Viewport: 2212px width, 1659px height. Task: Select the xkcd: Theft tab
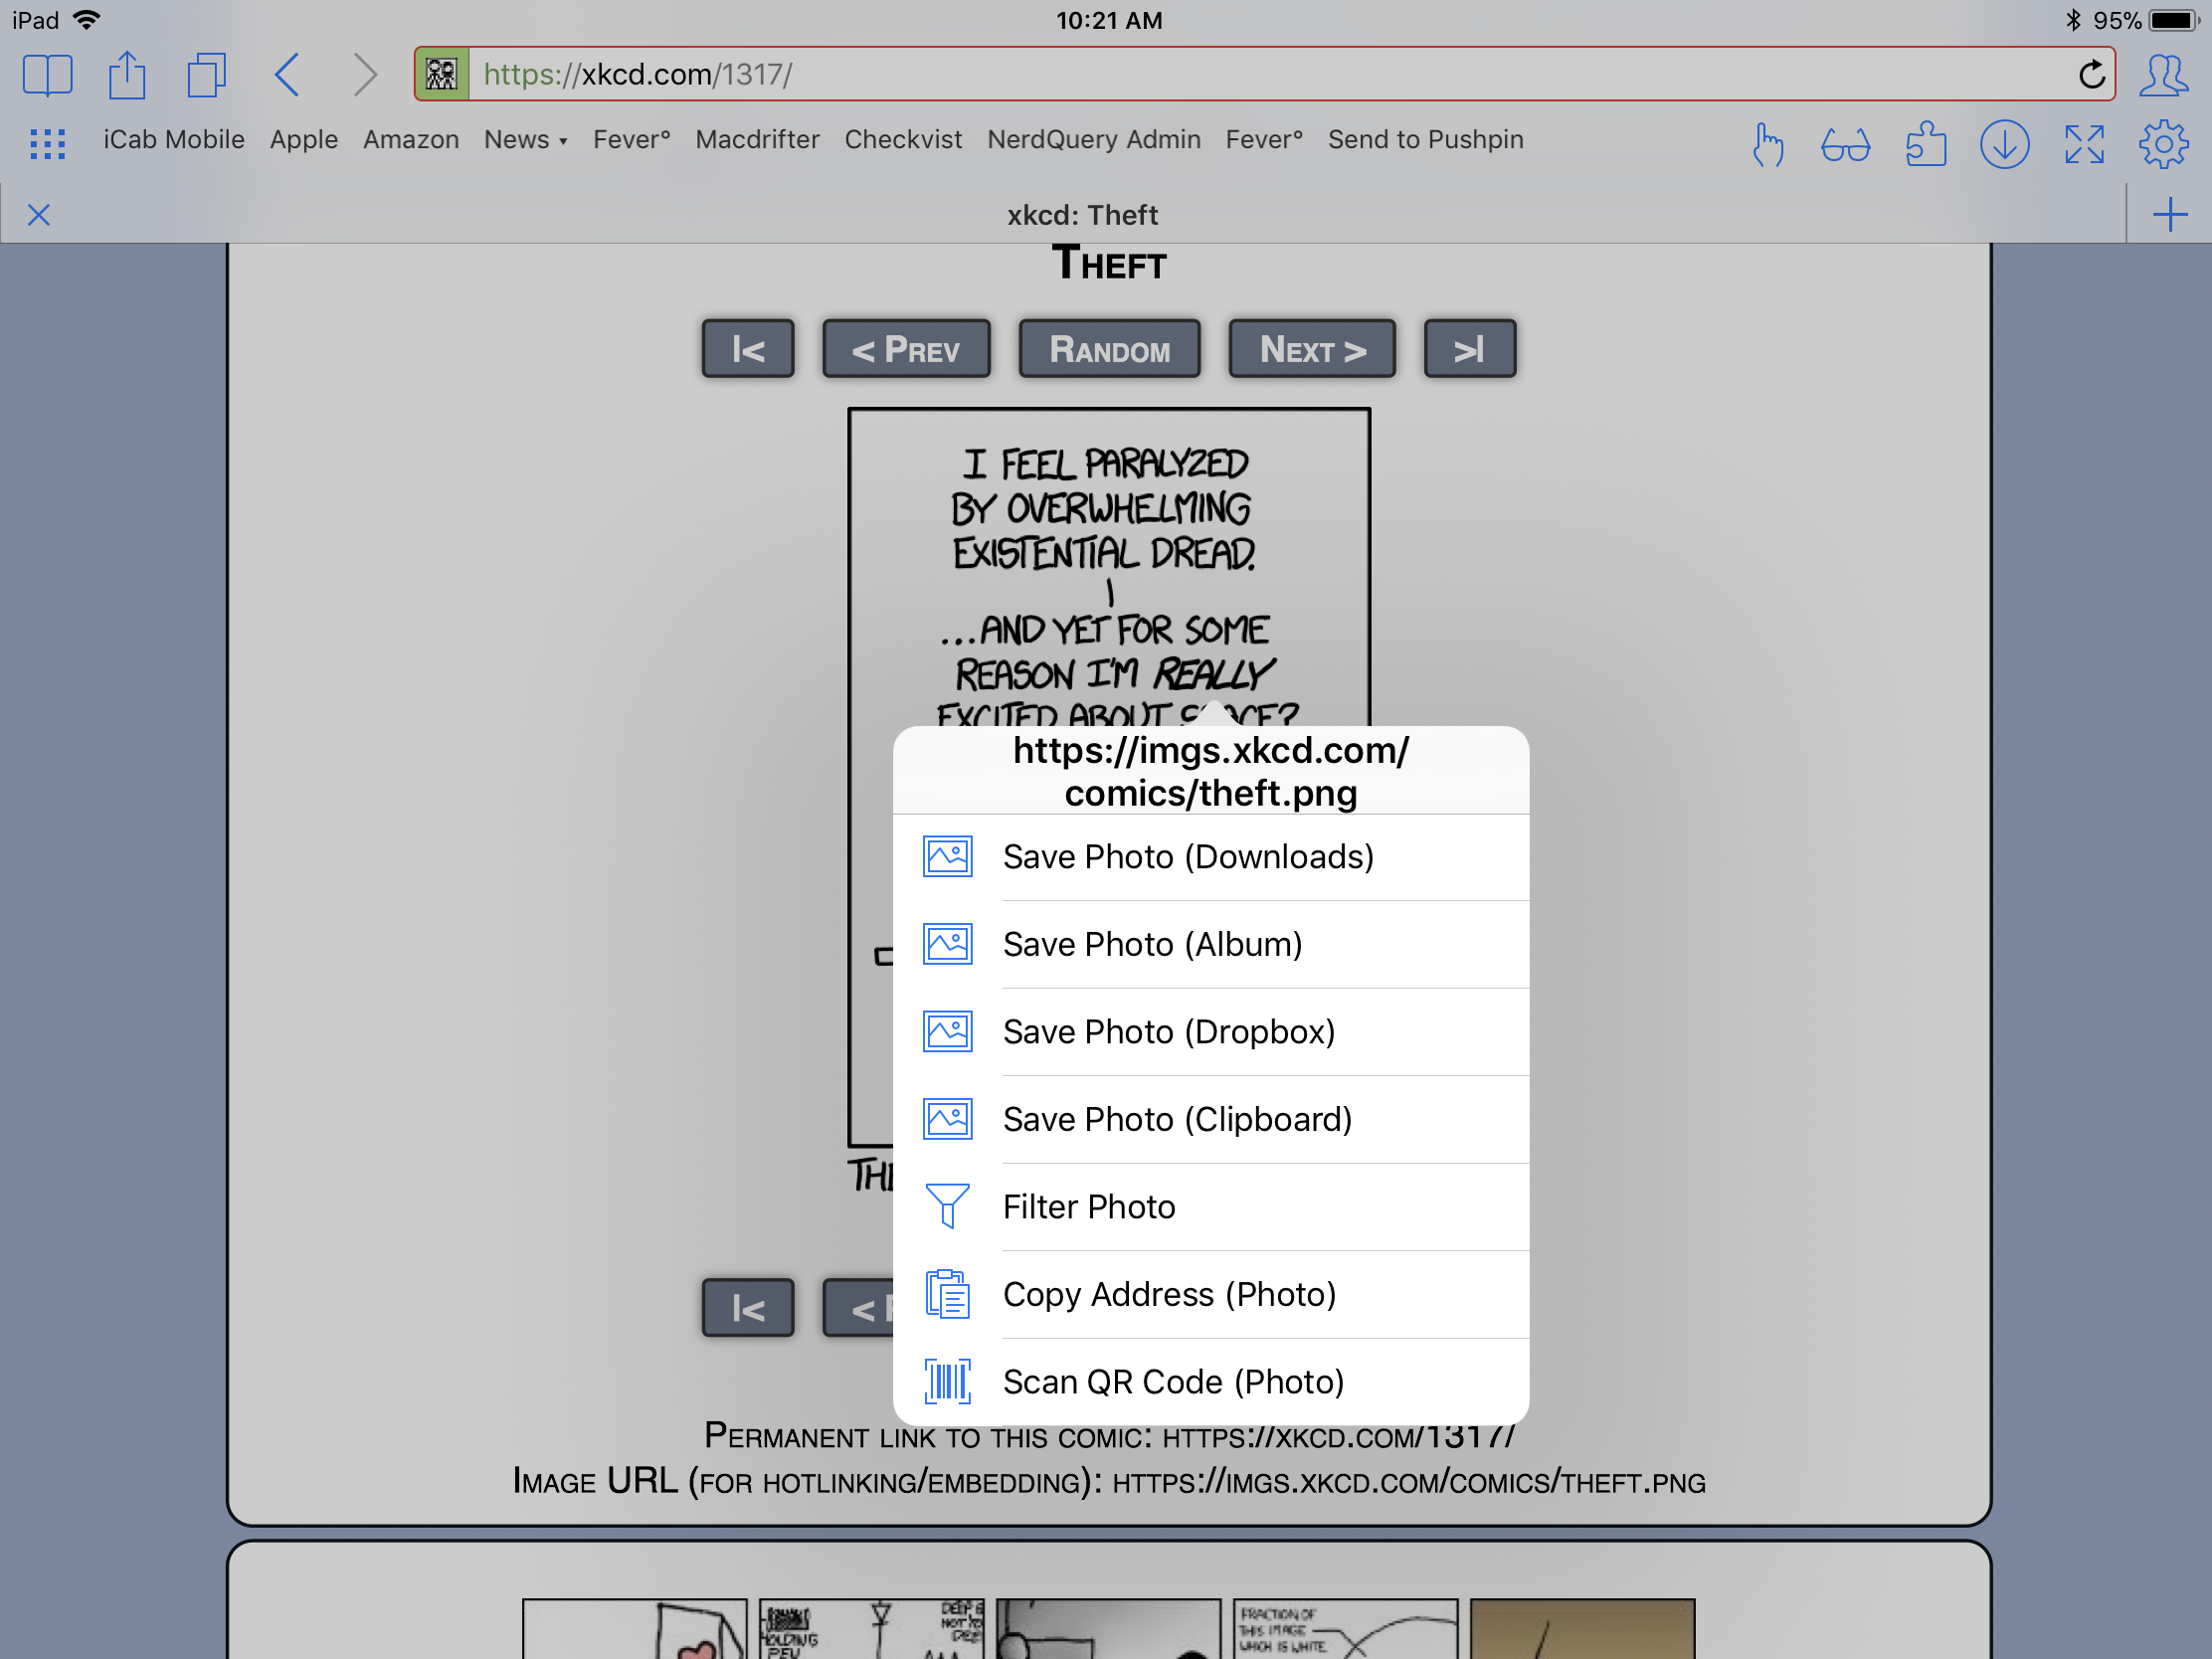click(x=1082, y=215)
